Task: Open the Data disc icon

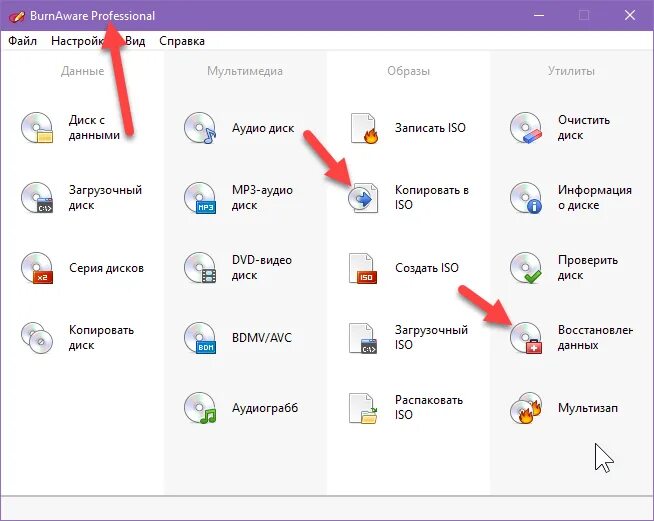Action: point(37,128)
